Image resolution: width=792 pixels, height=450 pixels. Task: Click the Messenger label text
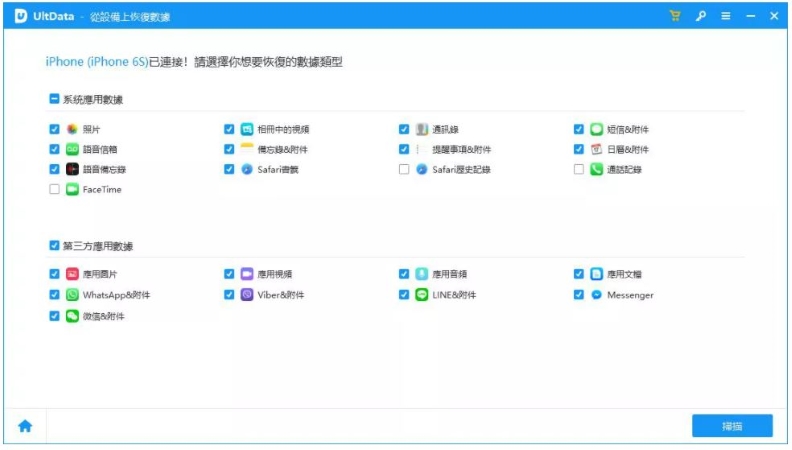(x=630, y=295)
